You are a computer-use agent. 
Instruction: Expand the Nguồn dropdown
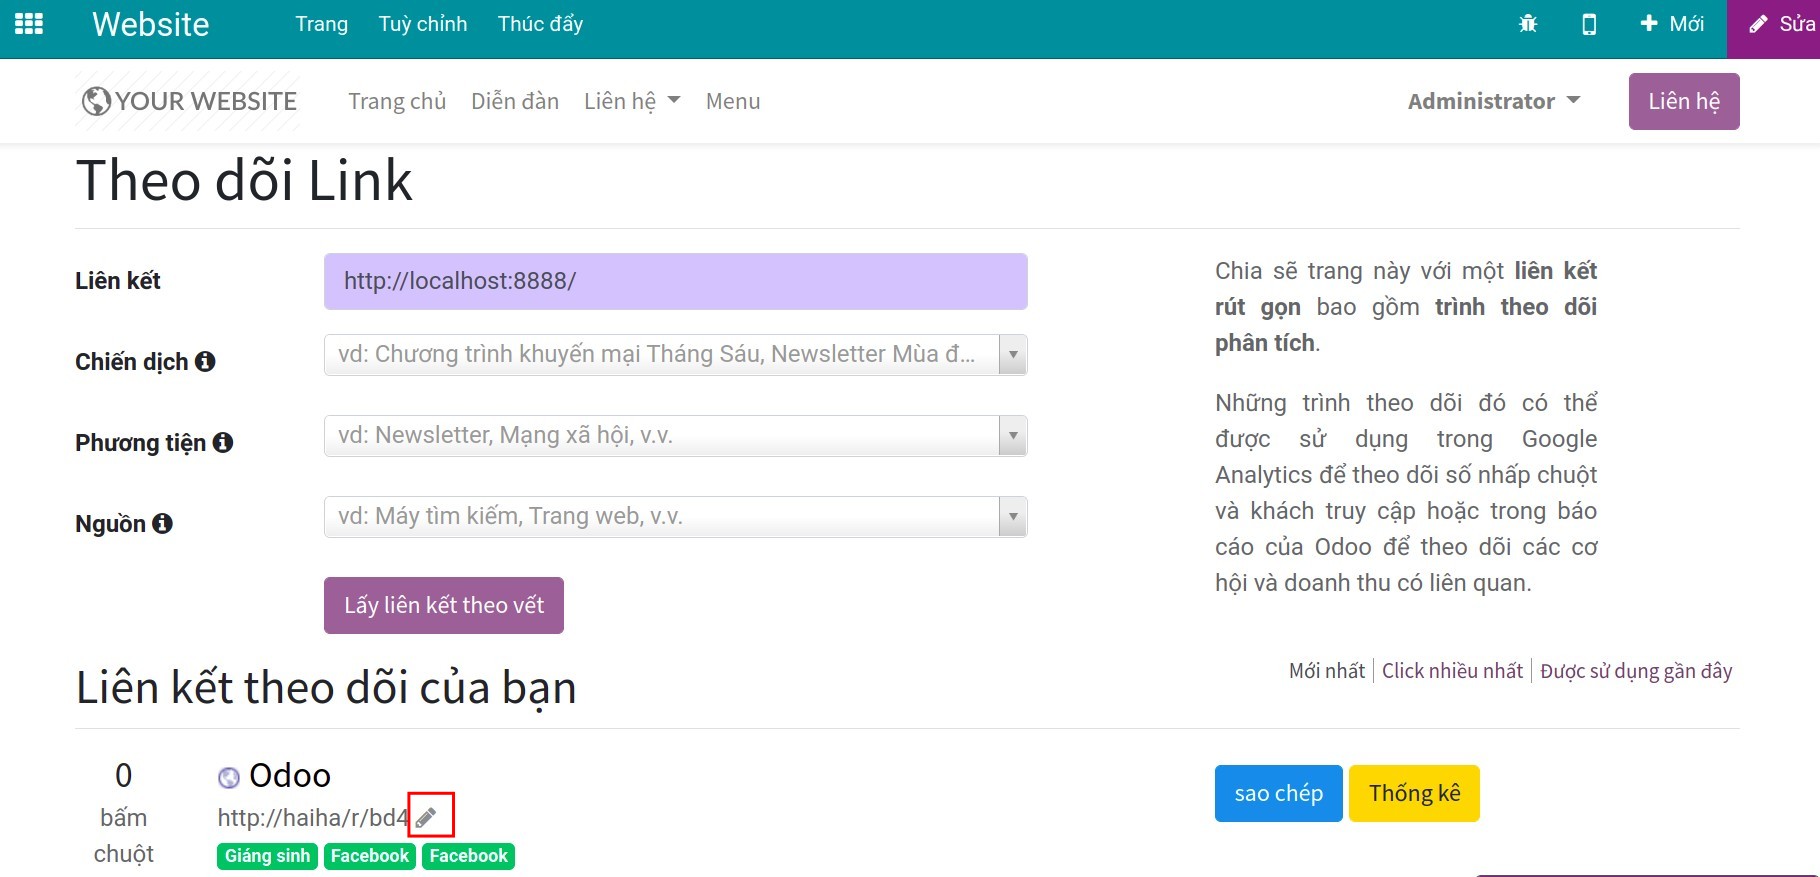click(1013, 517)
